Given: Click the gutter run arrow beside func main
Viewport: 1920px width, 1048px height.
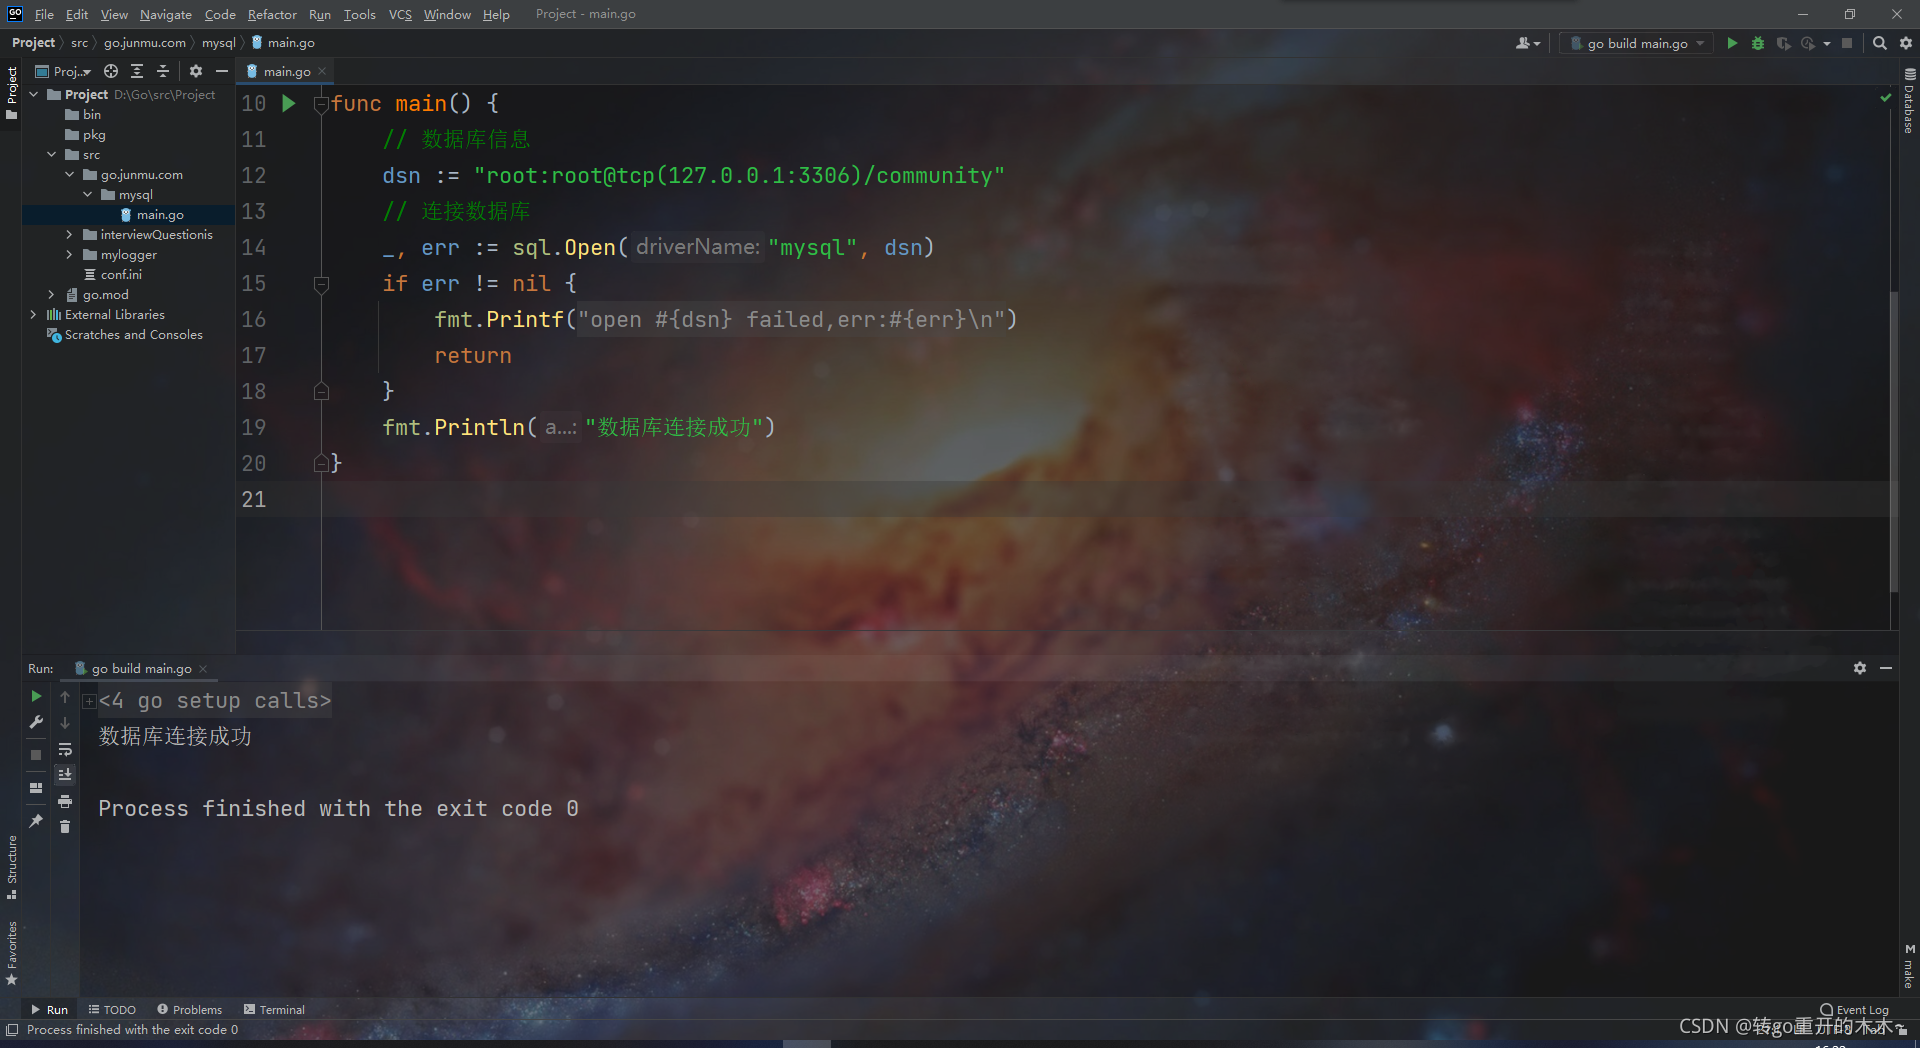Looking at the screenshot, I should pos(289,103).
